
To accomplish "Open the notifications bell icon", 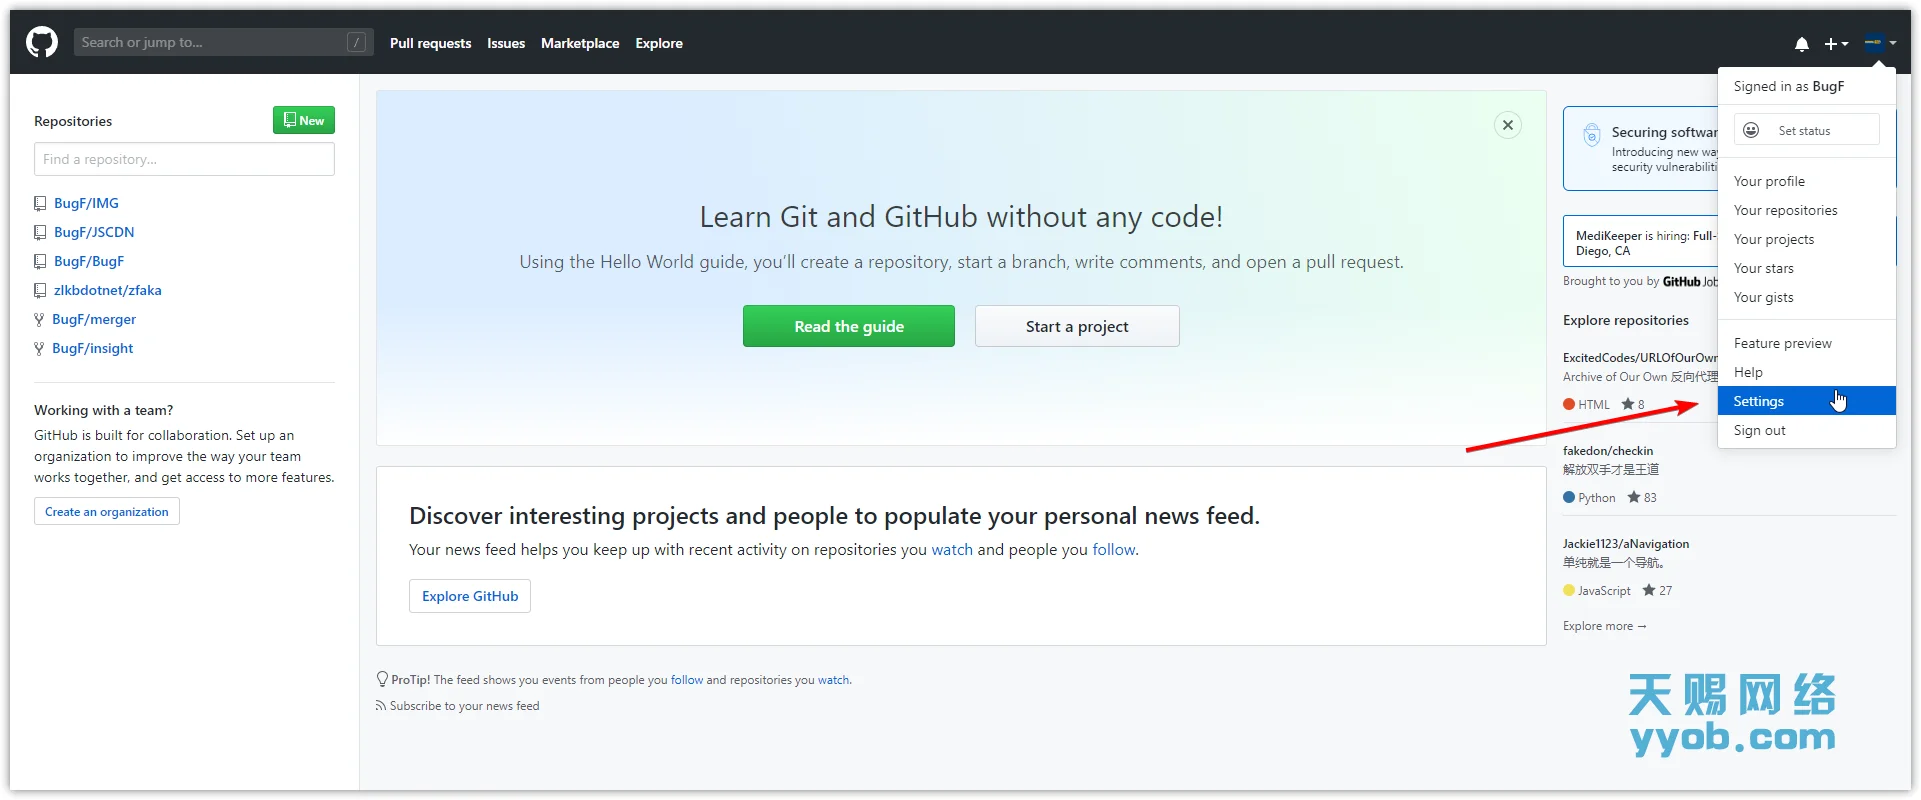I will click(1801, 43).
